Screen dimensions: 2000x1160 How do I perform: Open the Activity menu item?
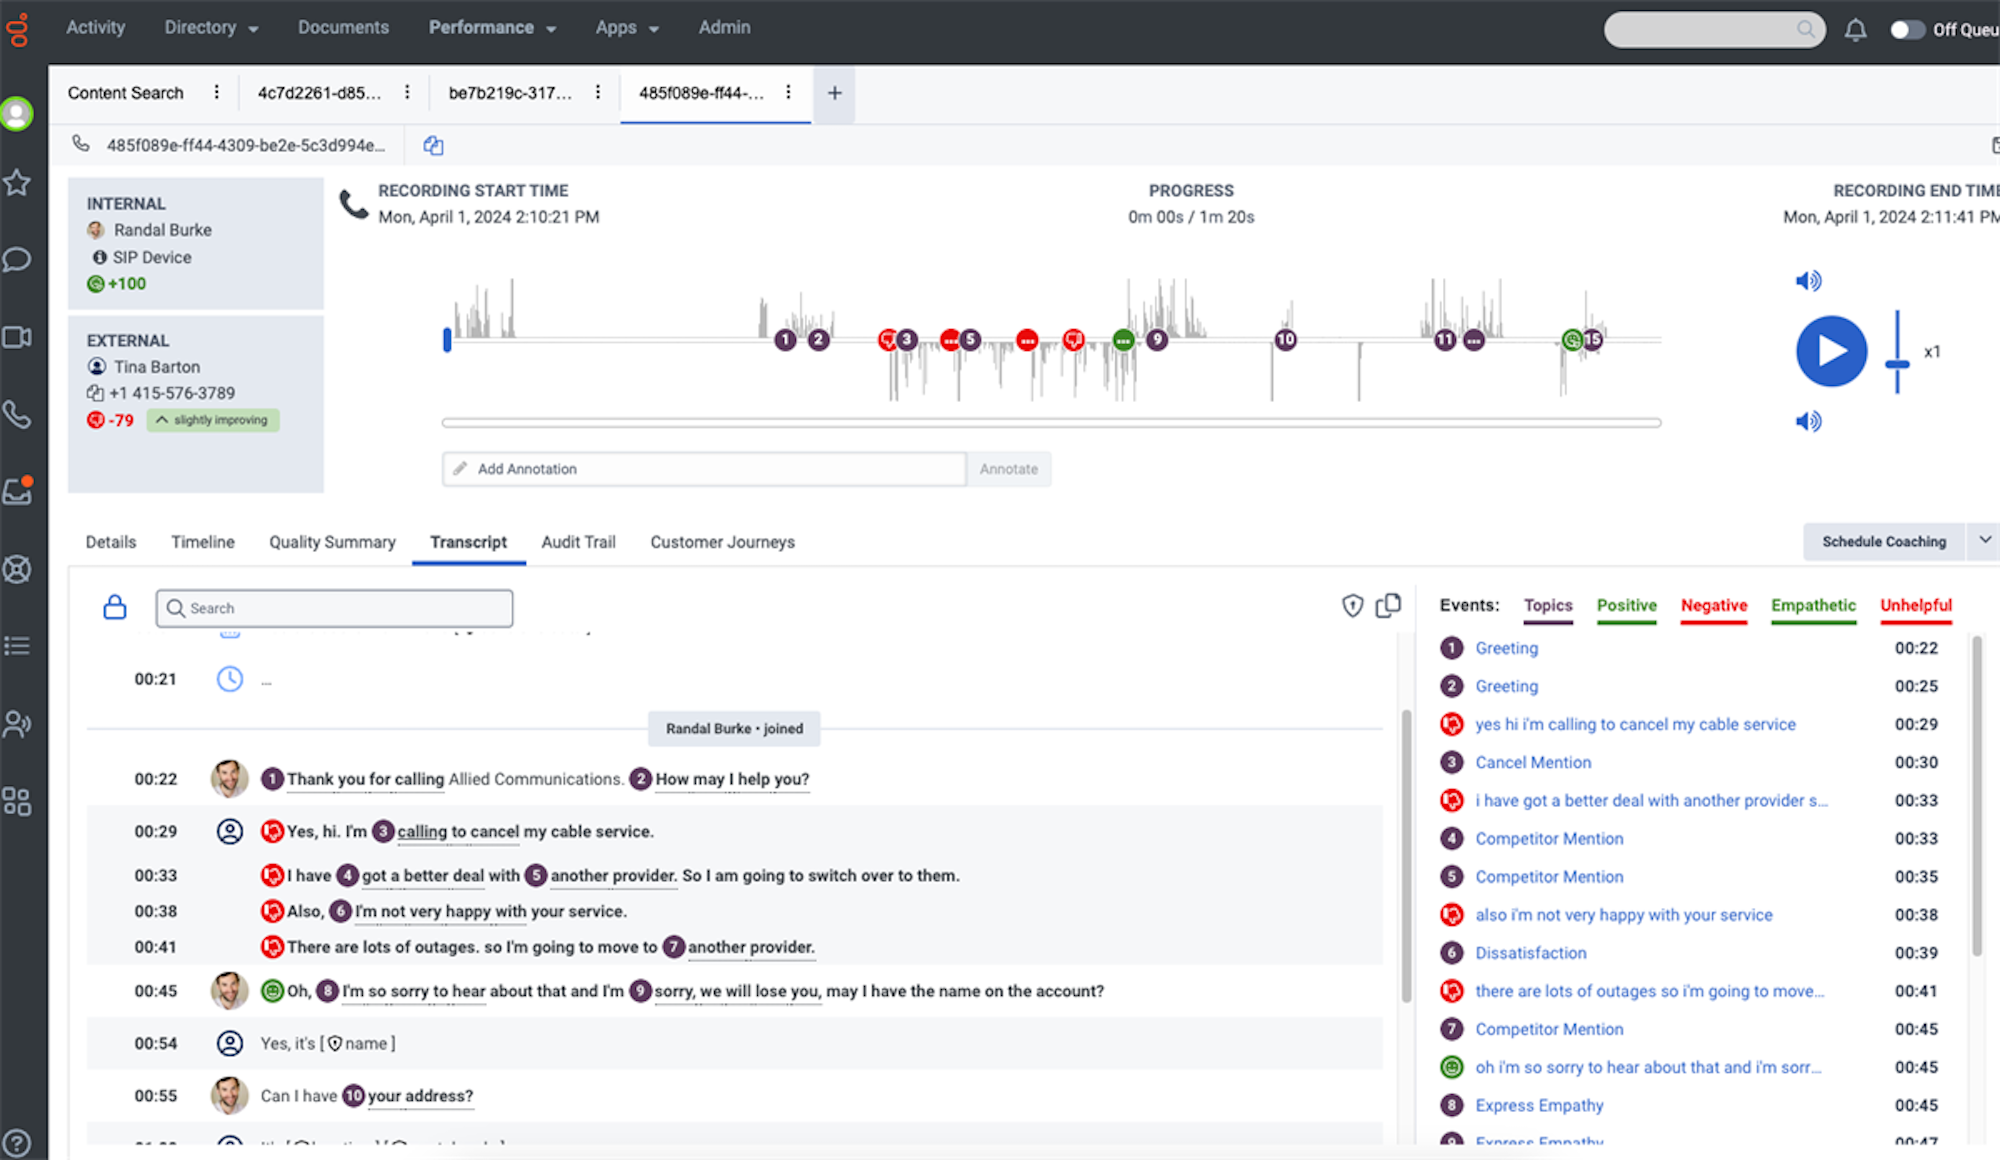(x=96, y=28)
